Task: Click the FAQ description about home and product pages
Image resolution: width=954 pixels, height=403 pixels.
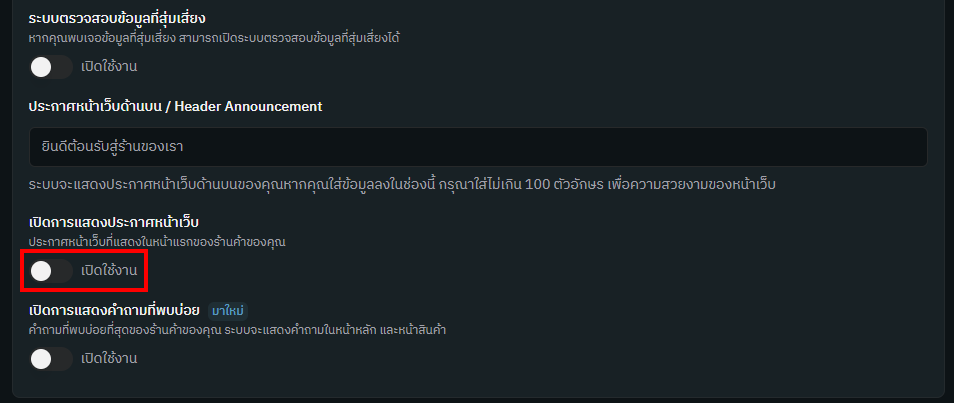Action: click(236, 330)
